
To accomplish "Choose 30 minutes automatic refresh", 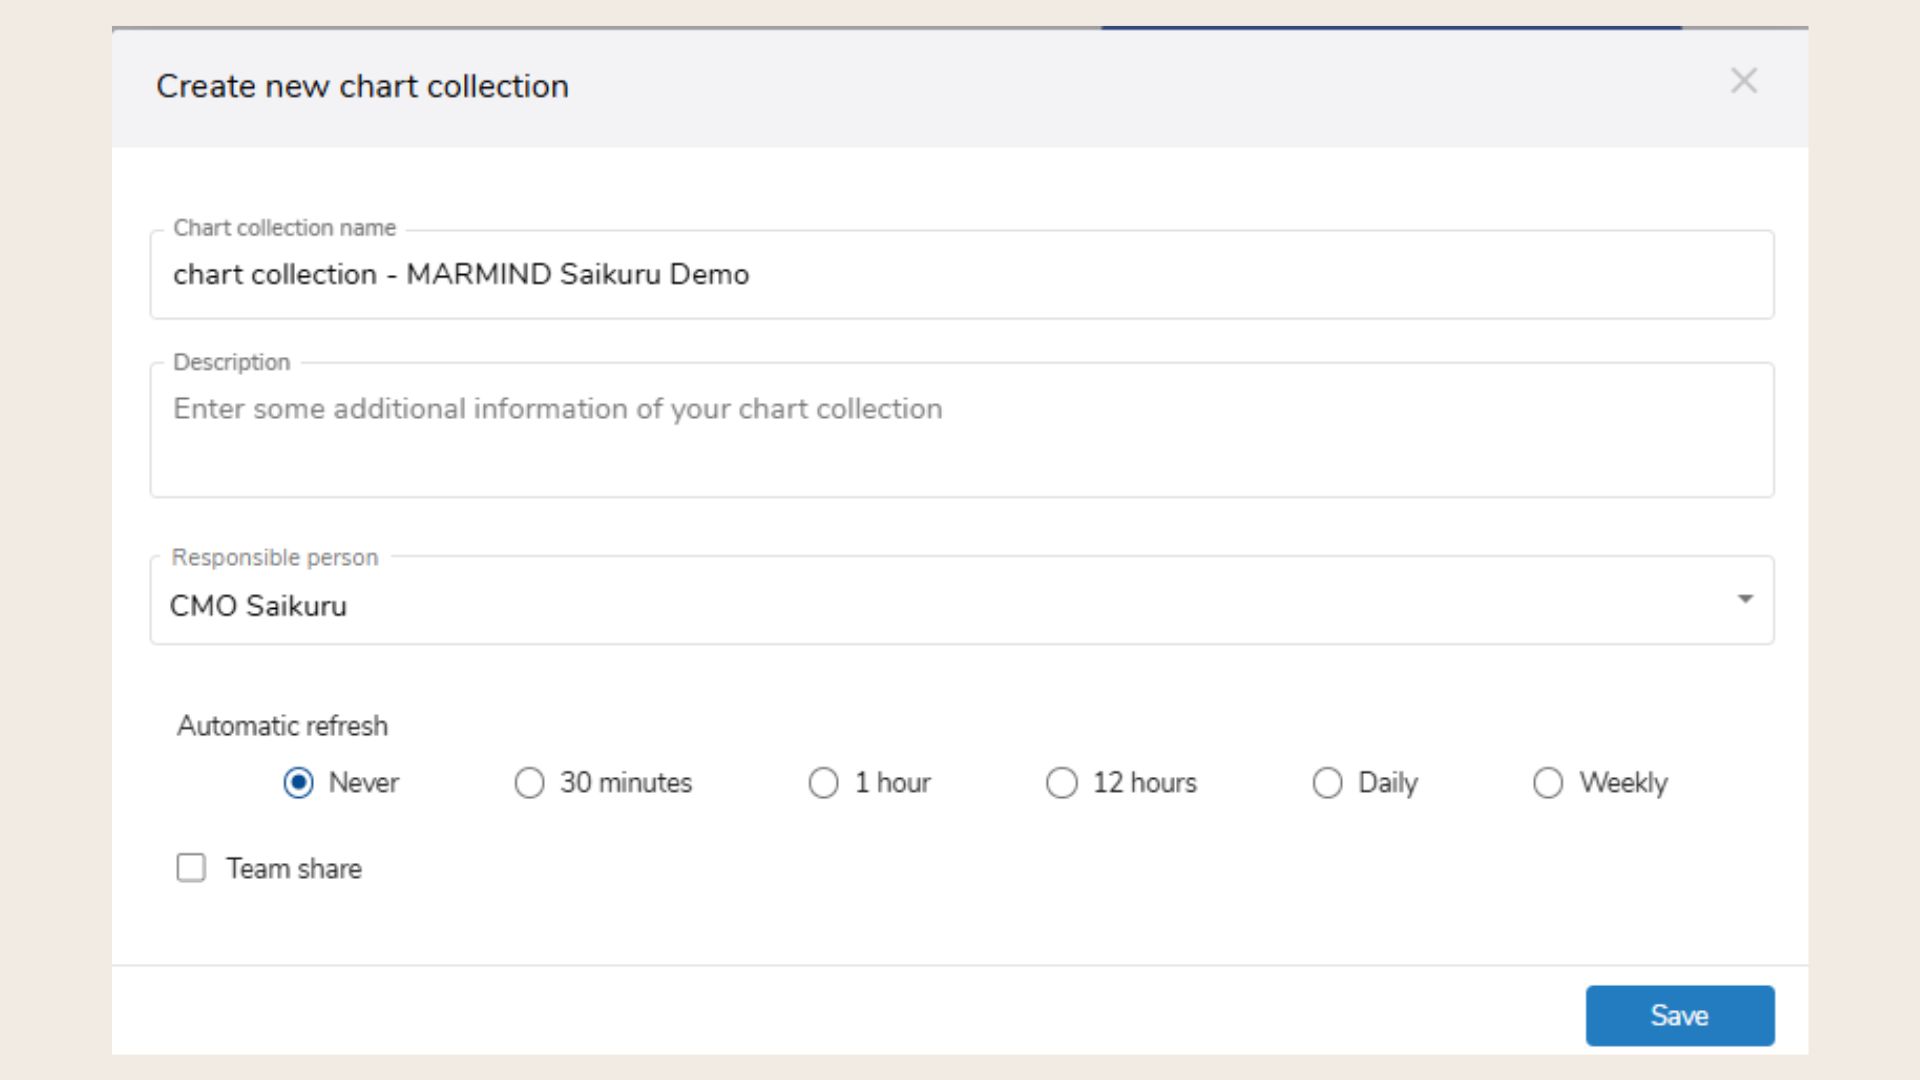I will [x=530, y=783].
